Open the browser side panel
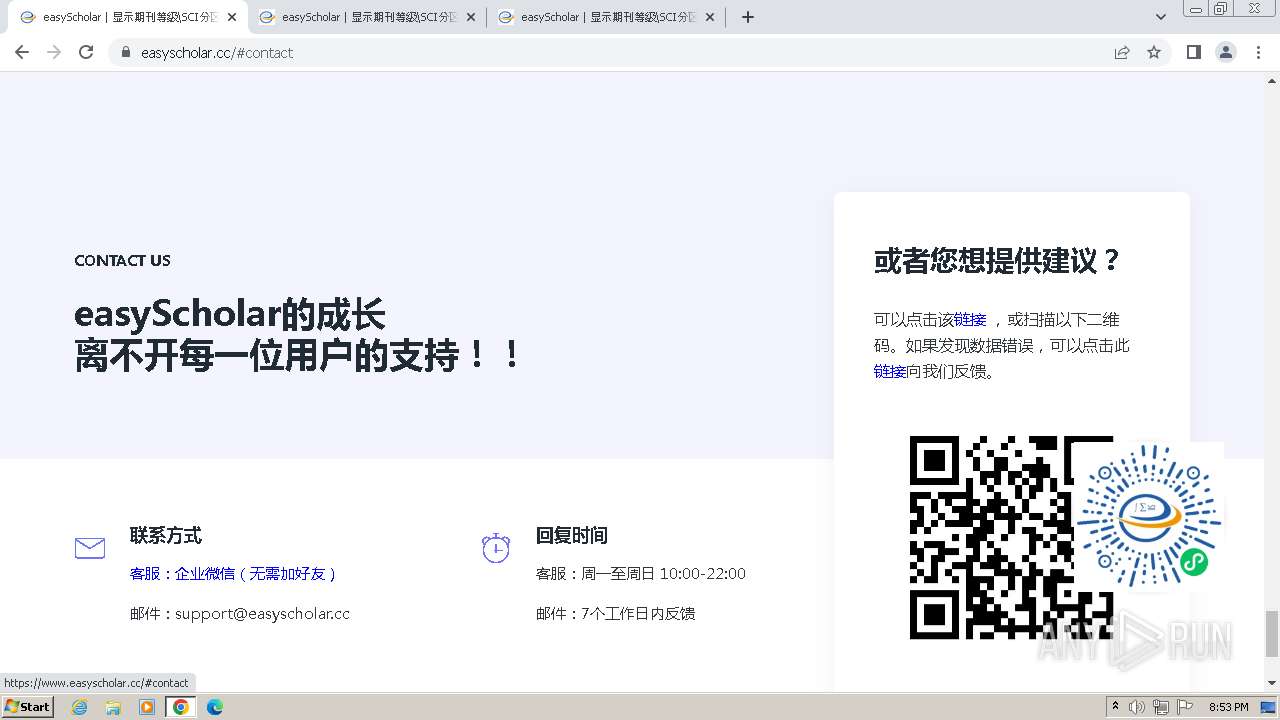The width and height of the screenshot is (1280, 720). pos(1194,52)
